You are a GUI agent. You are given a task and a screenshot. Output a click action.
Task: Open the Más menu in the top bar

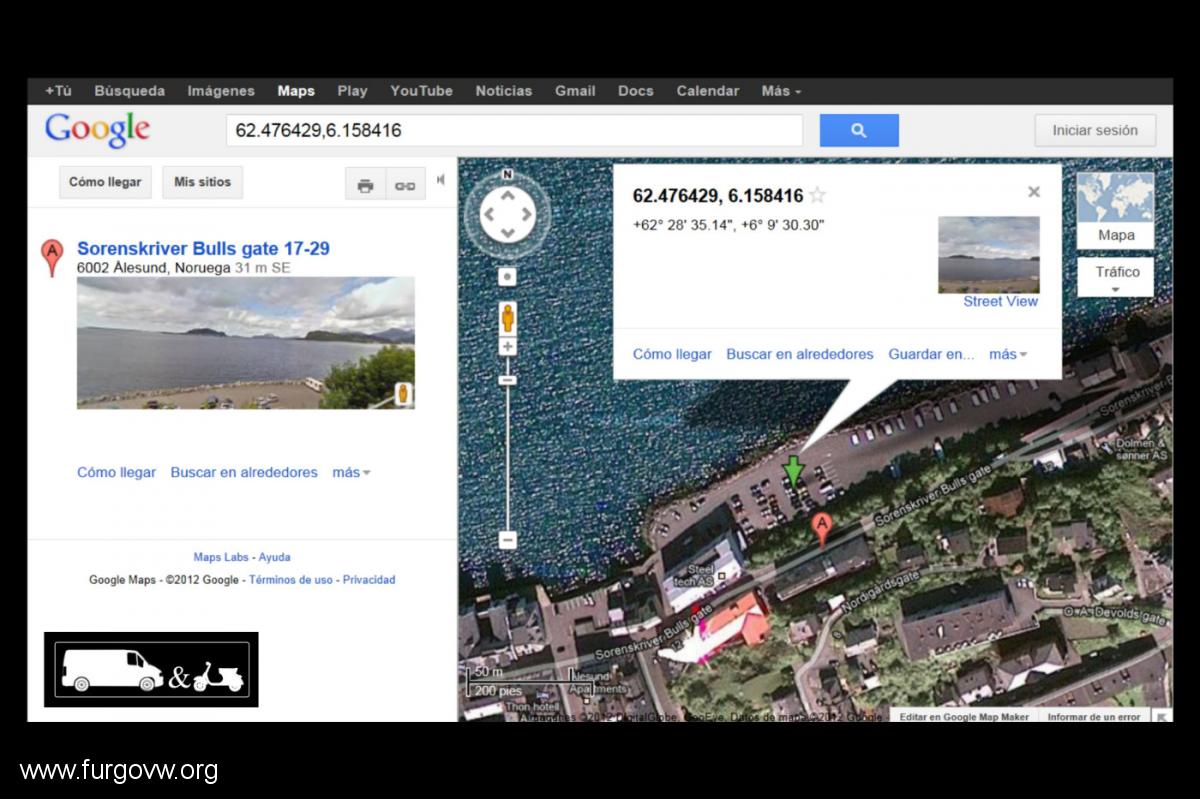[781, 91]
